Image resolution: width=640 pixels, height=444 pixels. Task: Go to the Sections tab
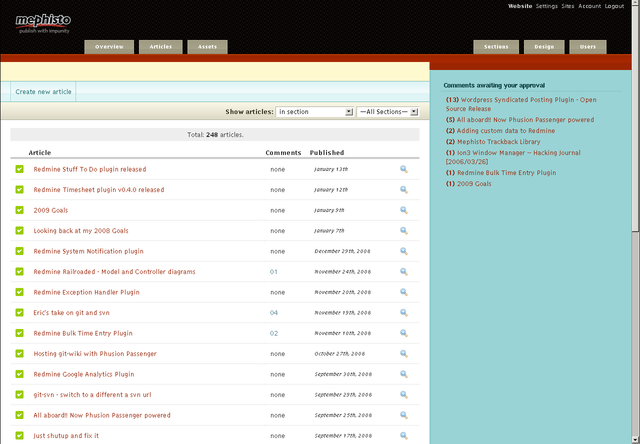pyautogui.click(x=496, y=47)
